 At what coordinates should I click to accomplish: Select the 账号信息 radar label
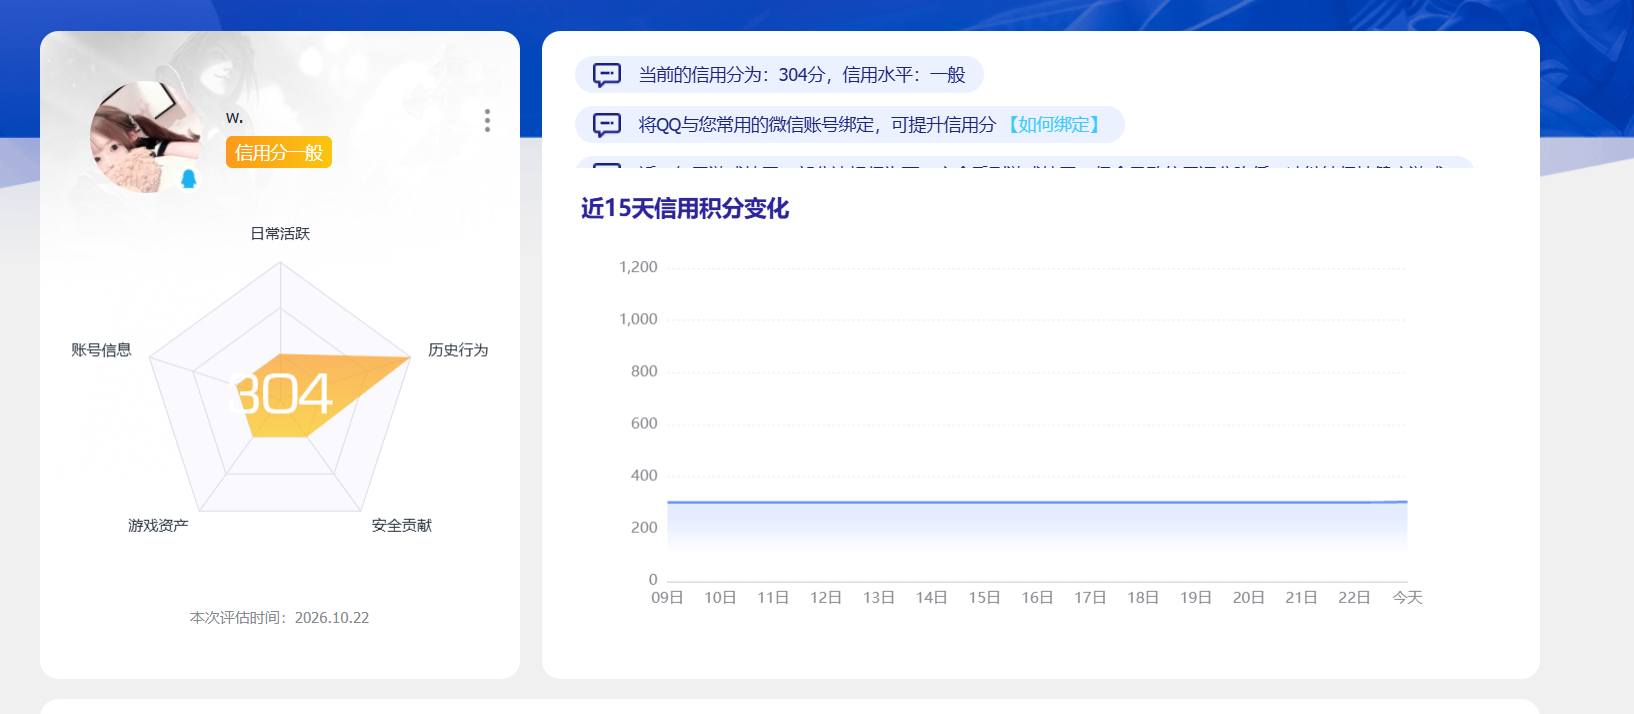[101, 350]
